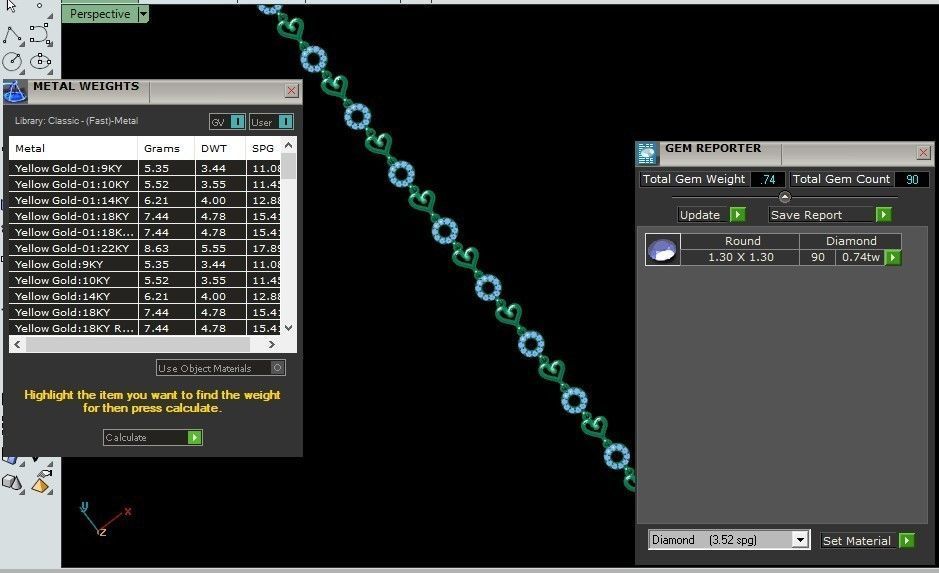
Task: Open the Perspective viewport dropdown arrow
Action: [143, 14]
